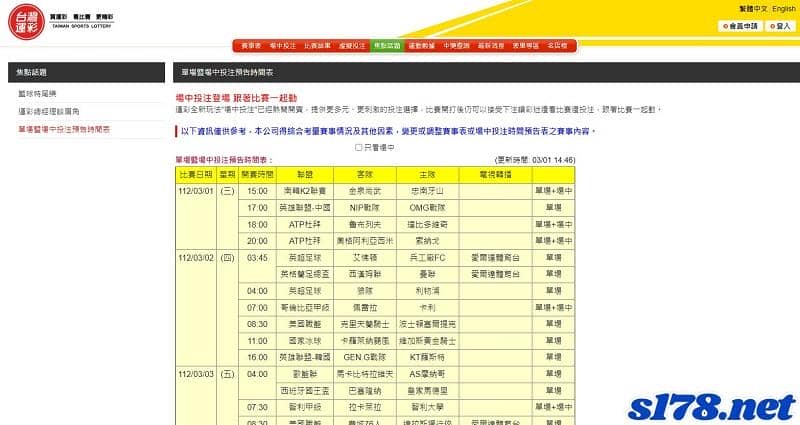Click the 智利甲級 league cell
The width and height of the screenshot is (800, 425).
pos(305,407)
